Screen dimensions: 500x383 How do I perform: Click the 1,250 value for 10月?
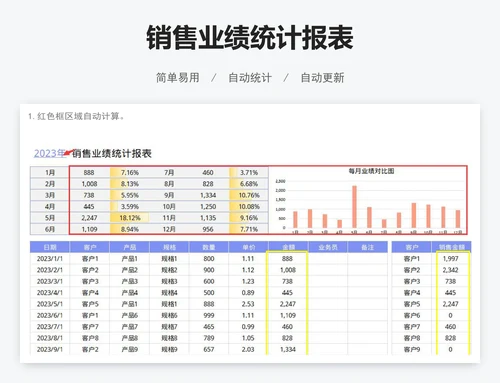[208, 206]
